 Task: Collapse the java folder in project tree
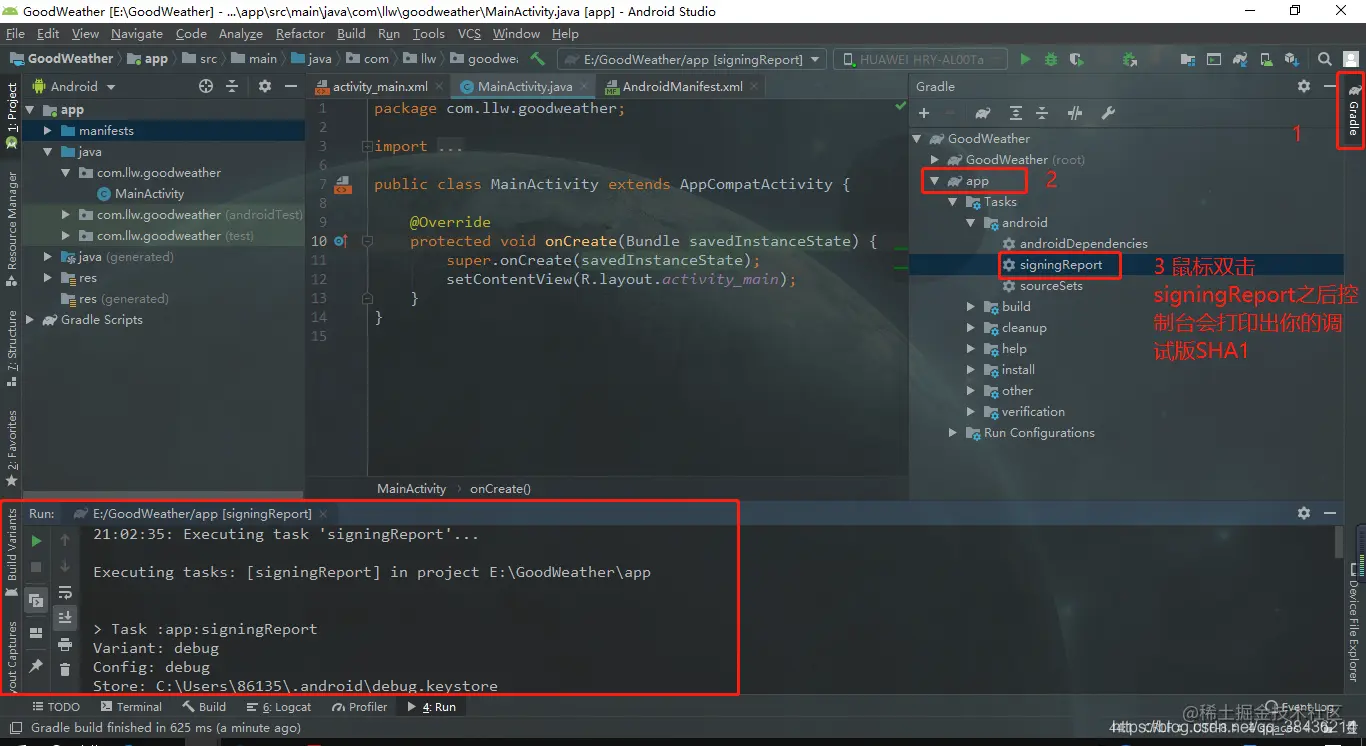47,152
